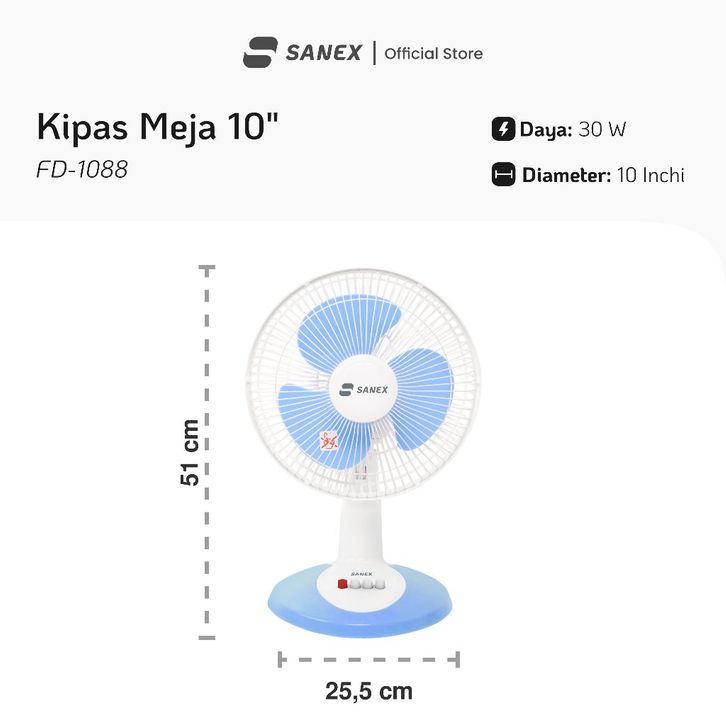
Task: Click the horizontal dashed width line
Action: [368, 659]
